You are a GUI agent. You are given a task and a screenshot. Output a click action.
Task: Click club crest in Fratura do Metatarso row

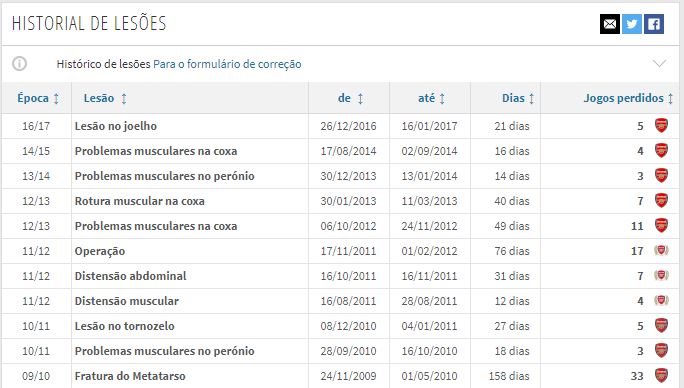tap(661, 375)
